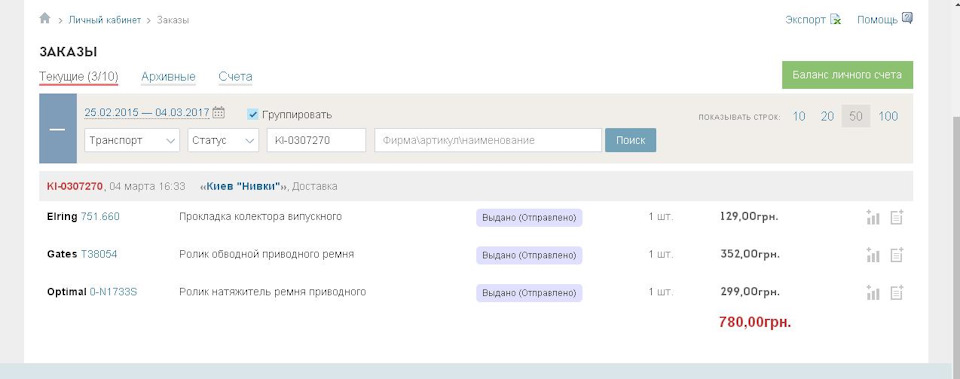Go to the home page via house icon
The width and height of the screenshot is (960, 379).
[44, 18]
